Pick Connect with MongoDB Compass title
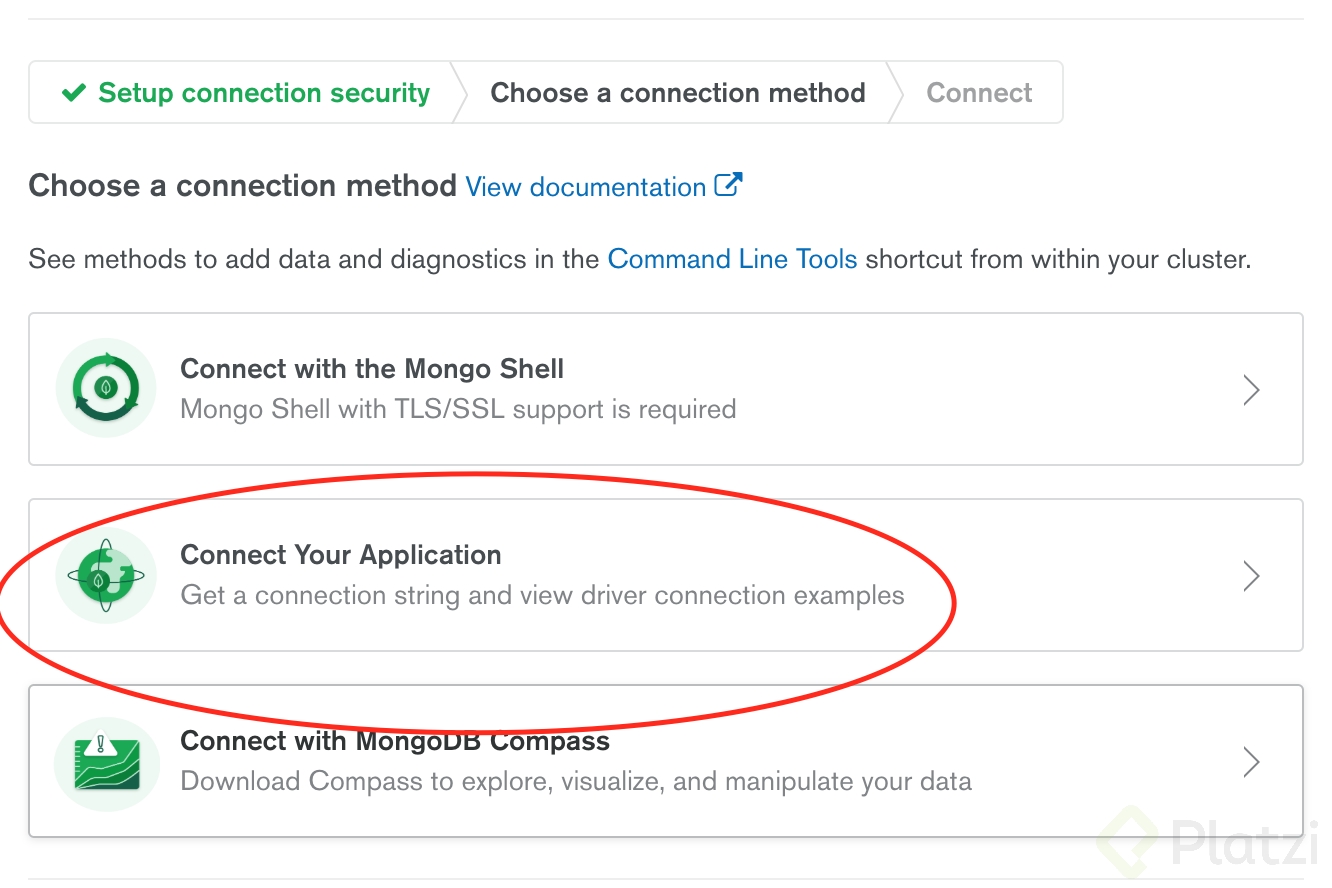The image size is (1332, 888). coord(395,741)
